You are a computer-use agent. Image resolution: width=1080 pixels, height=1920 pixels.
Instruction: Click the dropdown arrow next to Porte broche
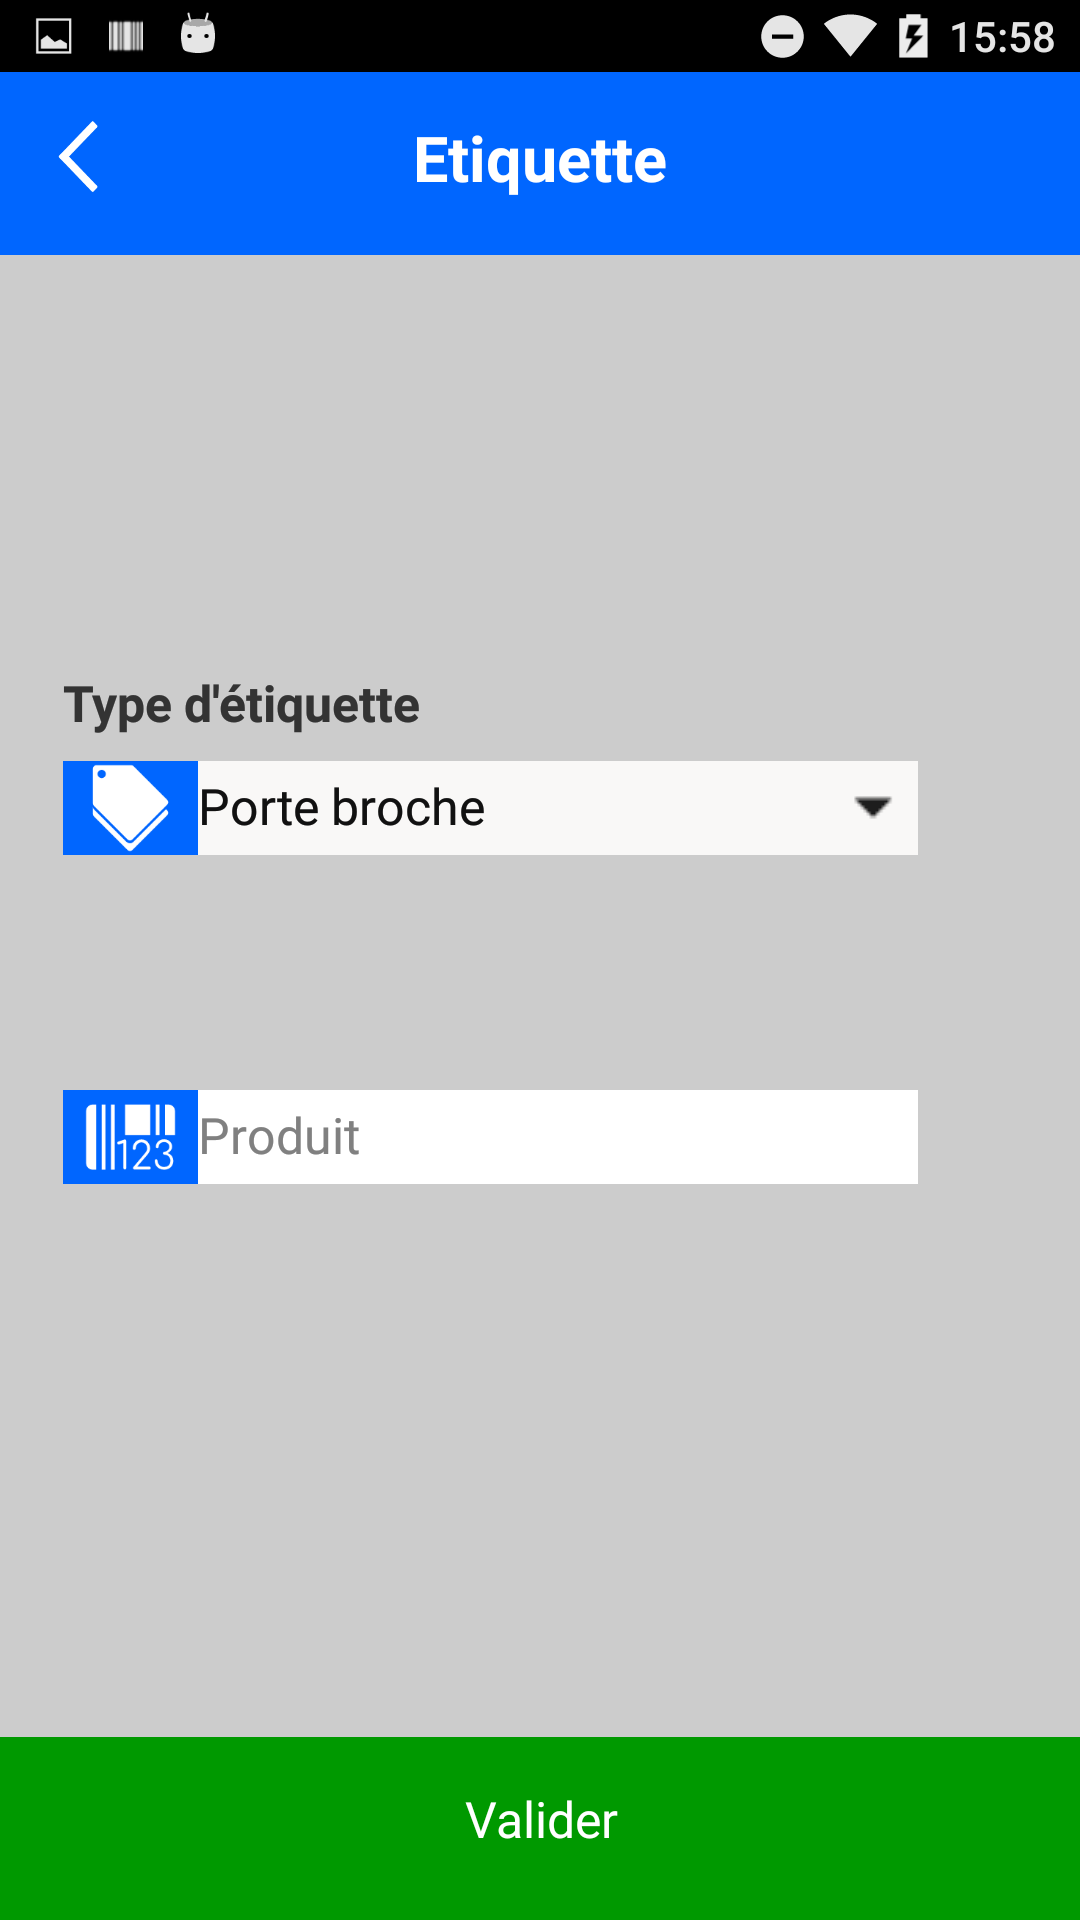coord(873,807)
